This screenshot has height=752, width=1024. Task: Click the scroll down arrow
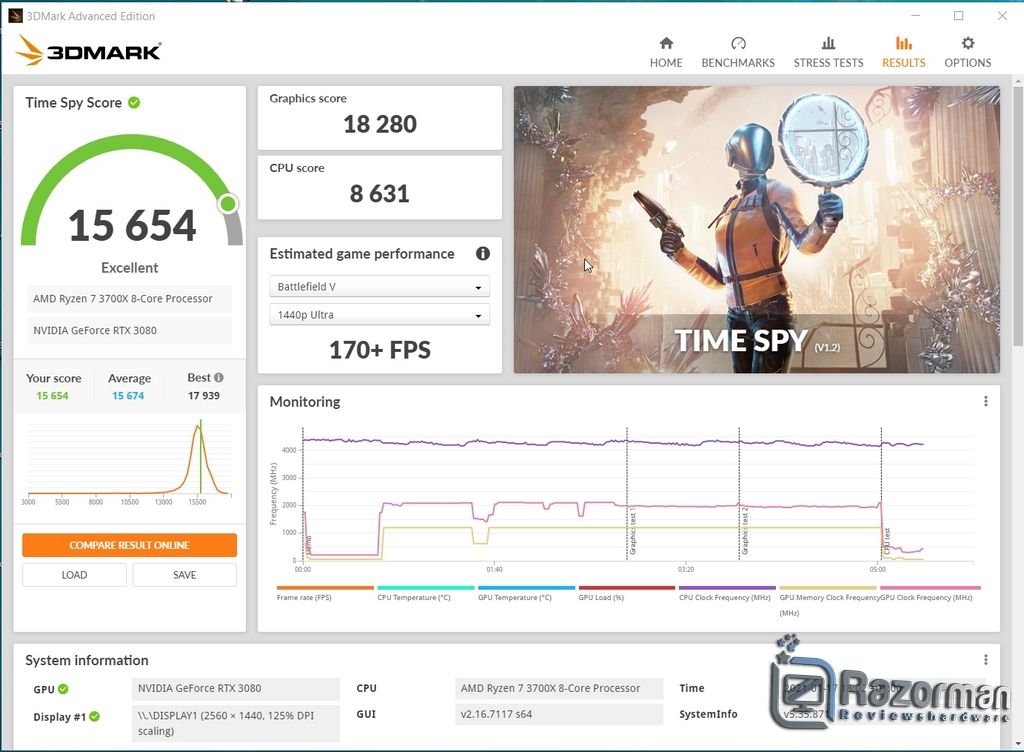[1017, 744]
